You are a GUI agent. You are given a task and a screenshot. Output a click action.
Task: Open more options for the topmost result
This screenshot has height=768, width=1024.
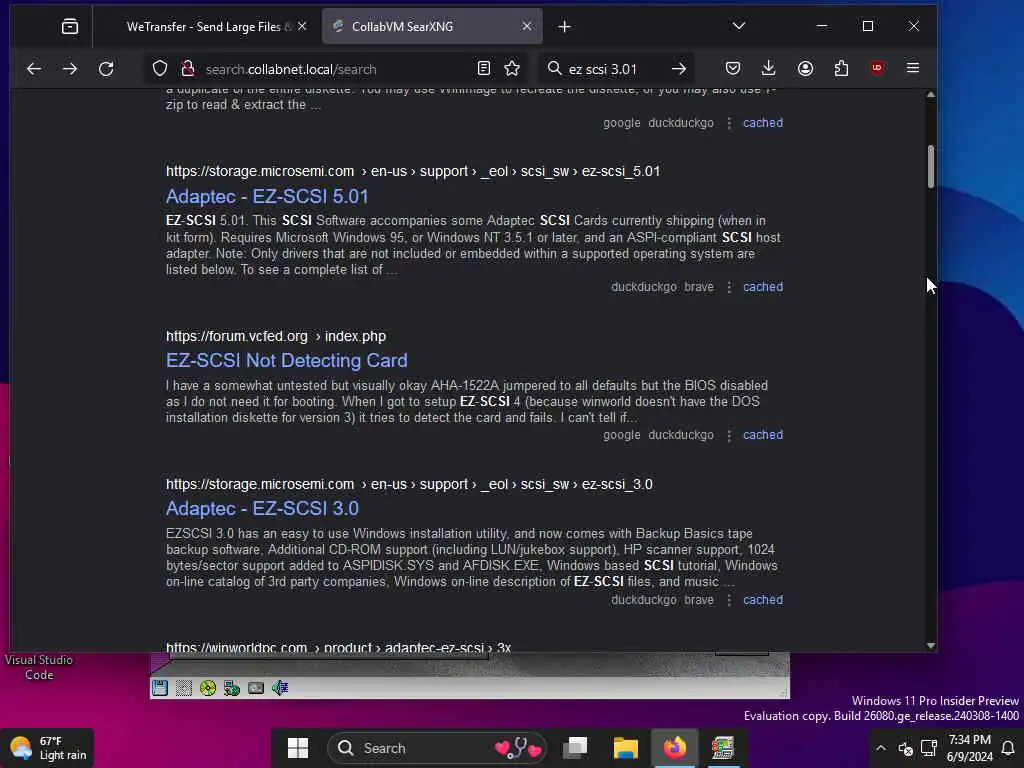(x=729, y=123)
